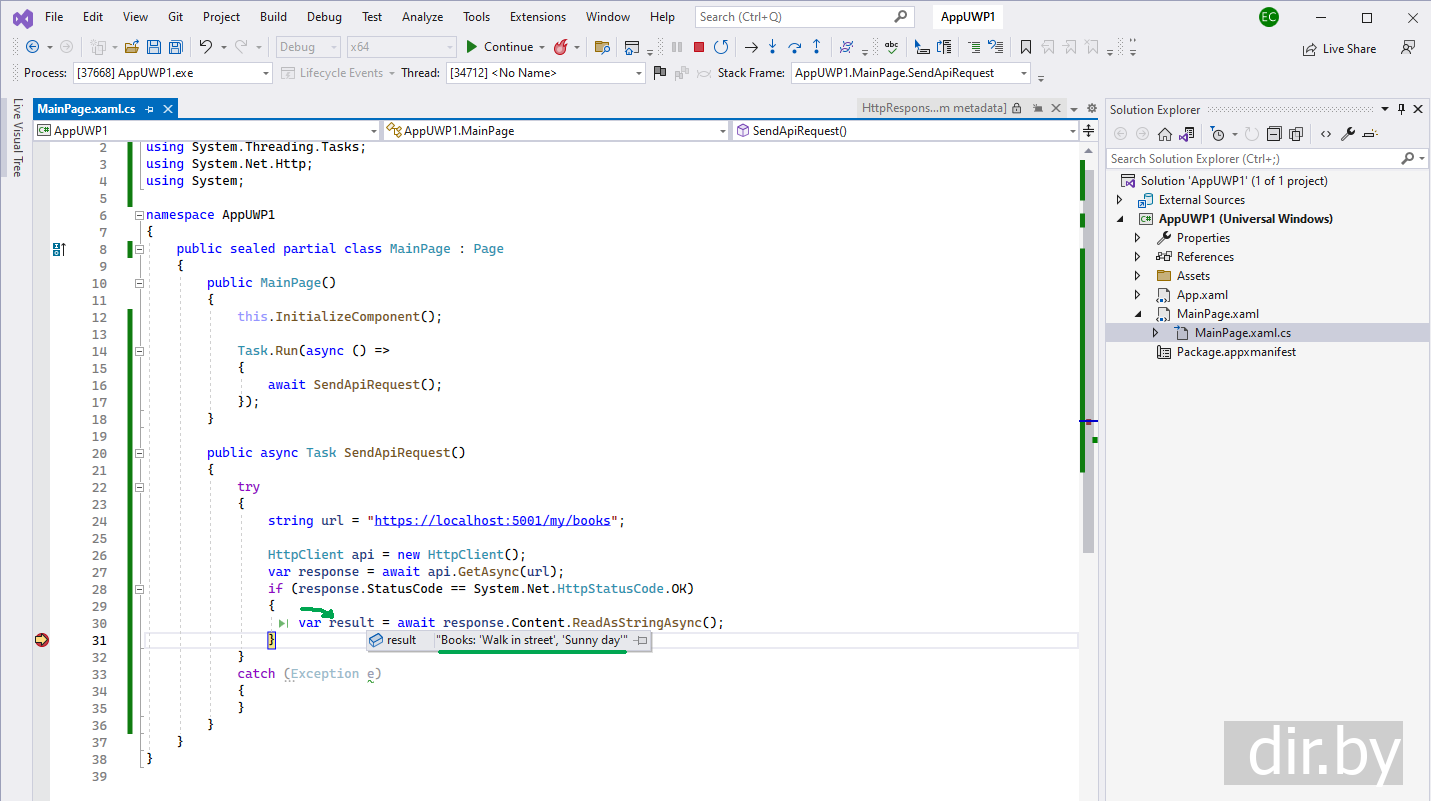Switch to the HttpResponse metadata tab

pos(933,108)
